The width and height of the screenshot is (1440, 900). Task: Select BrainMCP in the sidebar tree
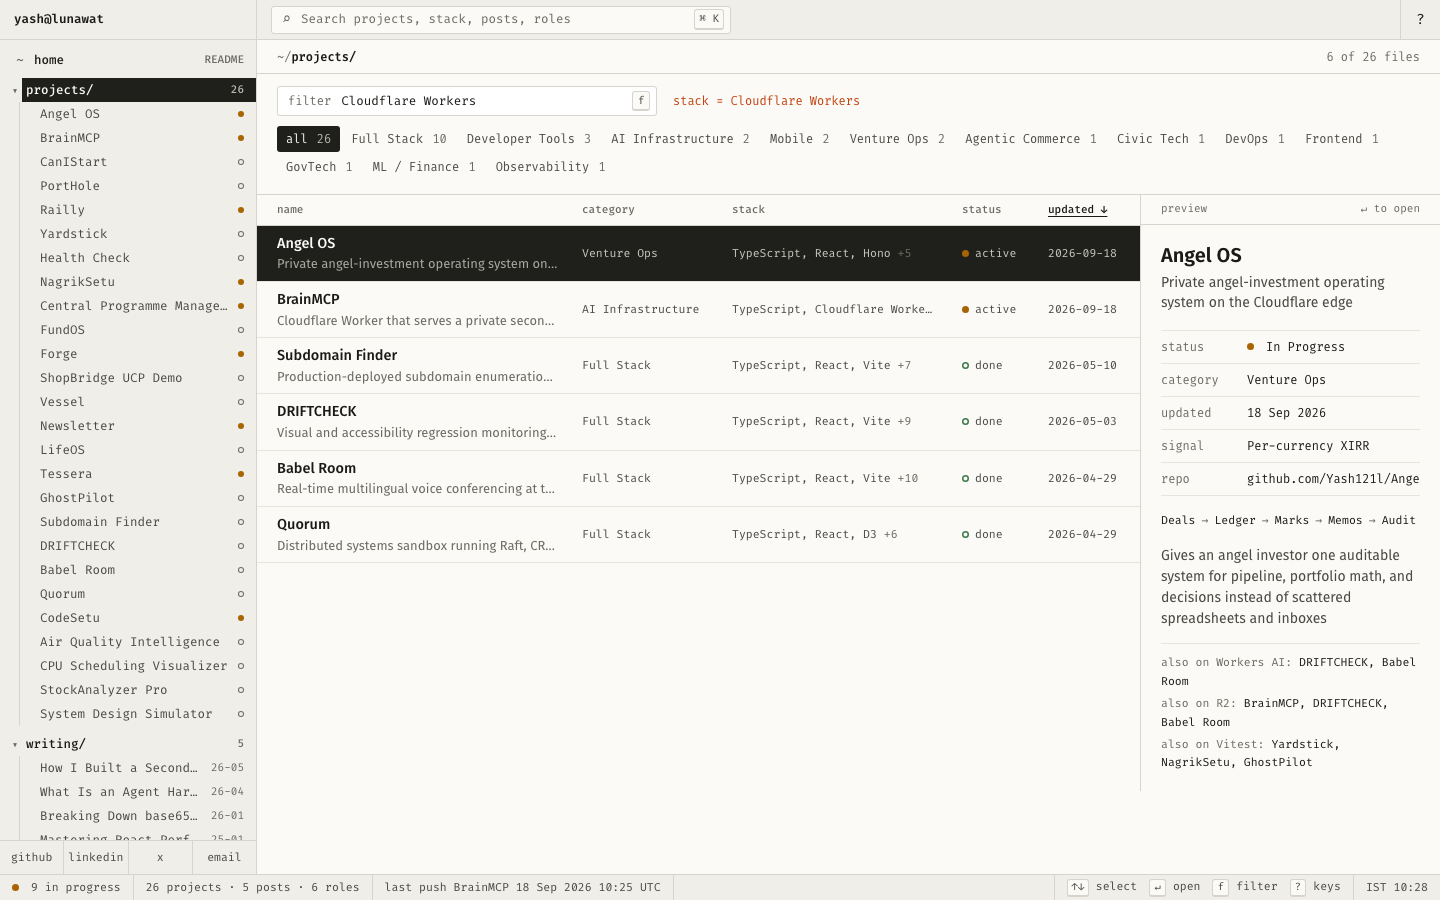[138, 138]
